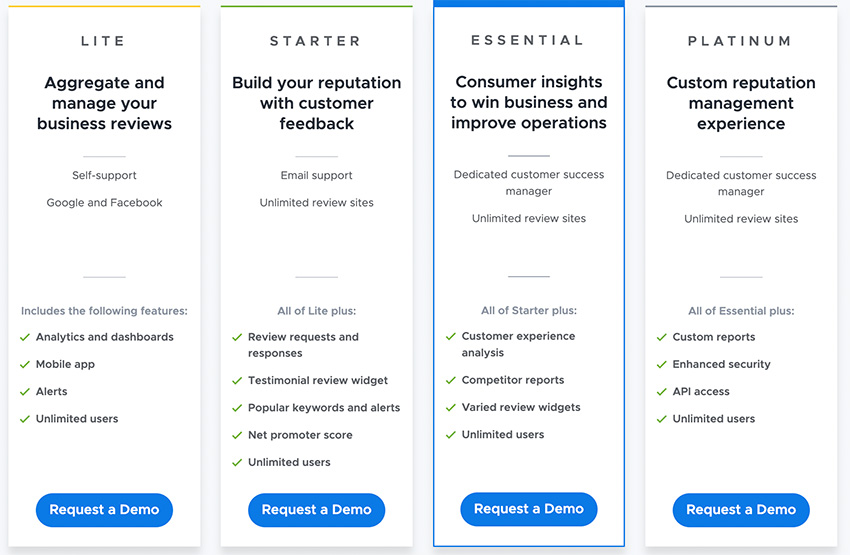
Task: Click the checkmark next to Net promoter score
Action: tap(237, 435)
